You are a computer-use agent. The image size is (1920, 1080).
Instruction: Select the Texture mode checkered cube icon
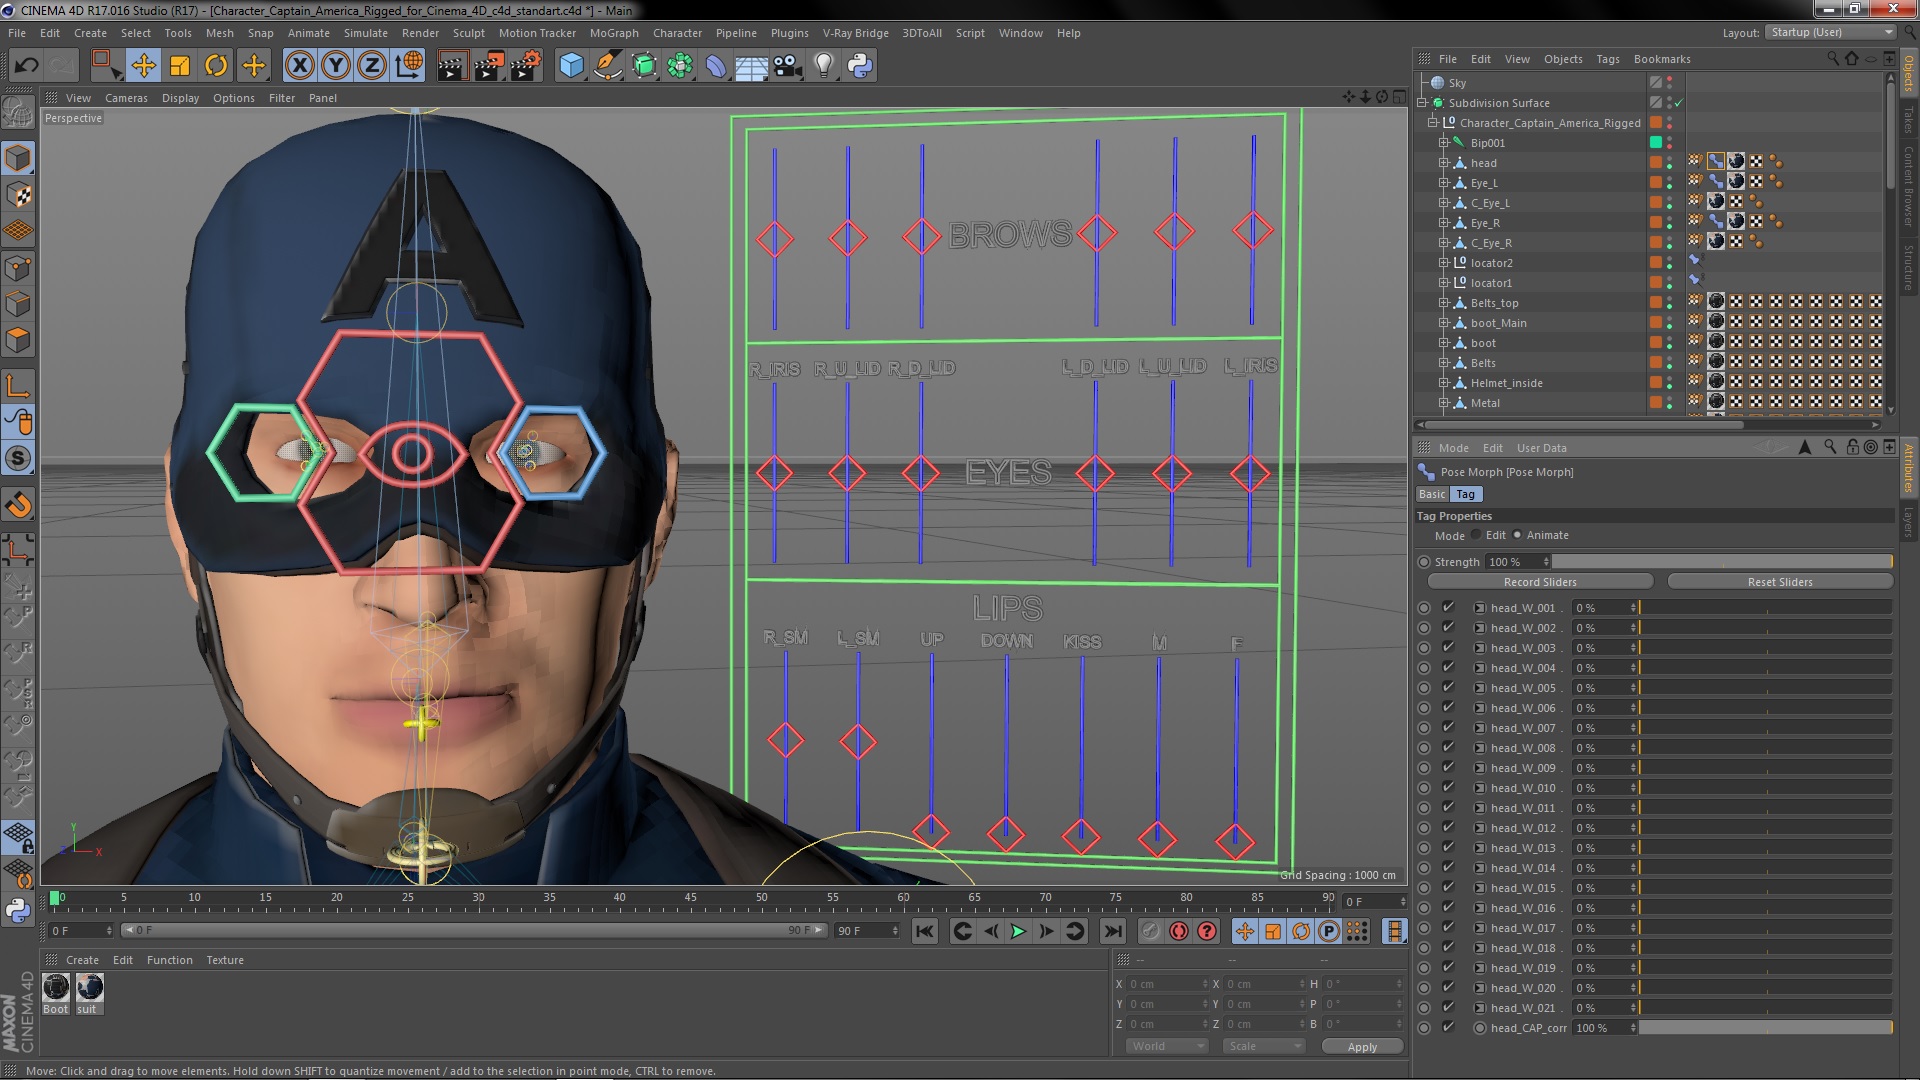pyautogui.click(x=18, y=194)
